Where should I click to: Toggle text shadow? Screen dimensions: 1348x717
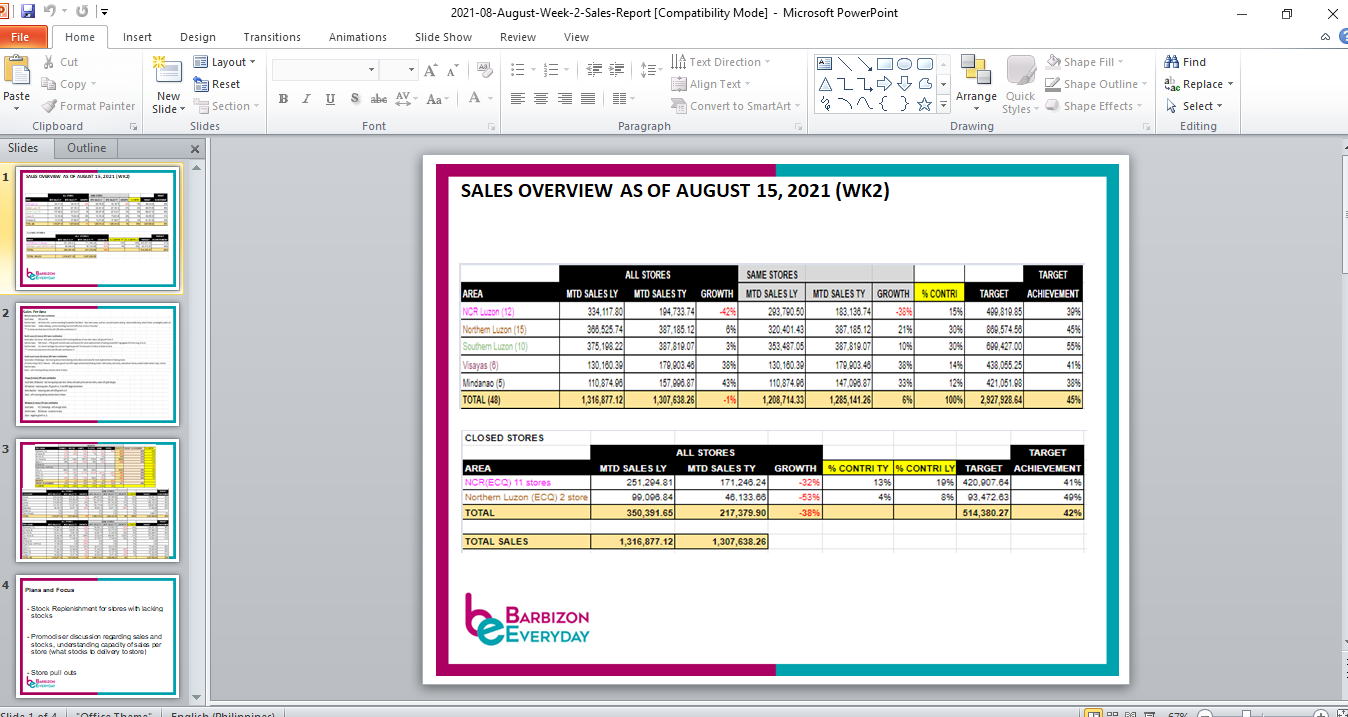click(x=355, y=99)
